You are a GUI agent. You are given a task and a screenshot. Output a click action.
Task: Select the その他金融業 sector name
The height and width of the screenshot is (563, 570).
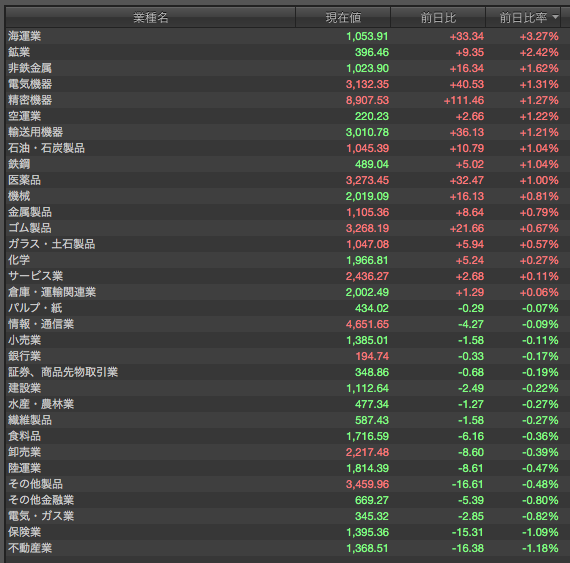pyautogui.click(x=41, y=500)
